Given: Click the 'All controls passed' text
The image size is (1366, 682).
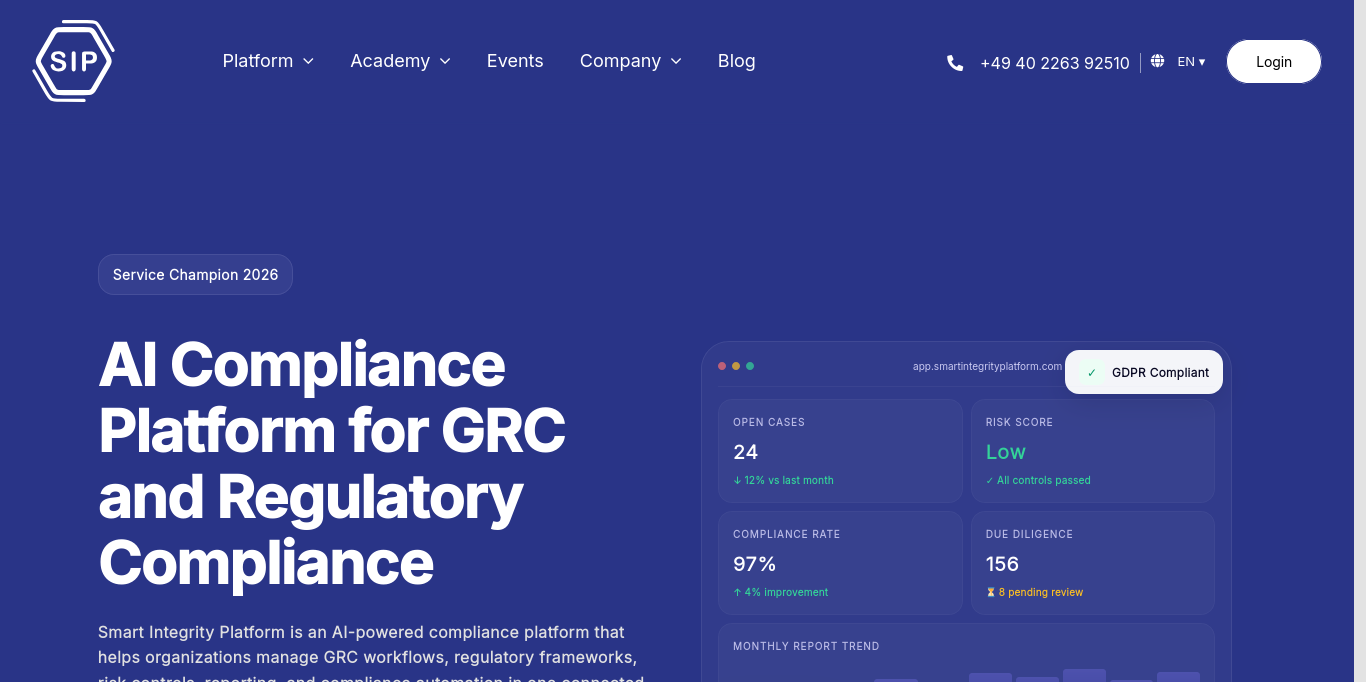Looking at the screenshot, I should [1043, 480].
